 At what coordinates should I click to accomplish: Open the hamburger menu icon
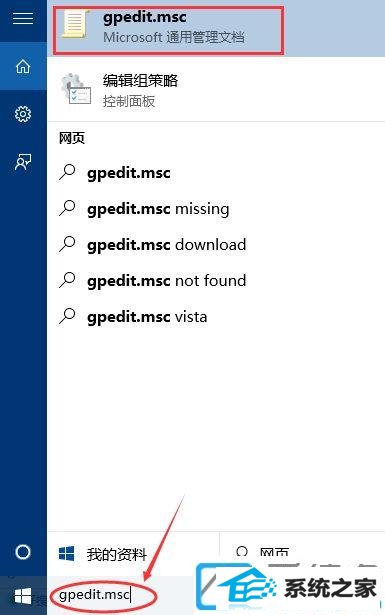click(x=23, y=18)
